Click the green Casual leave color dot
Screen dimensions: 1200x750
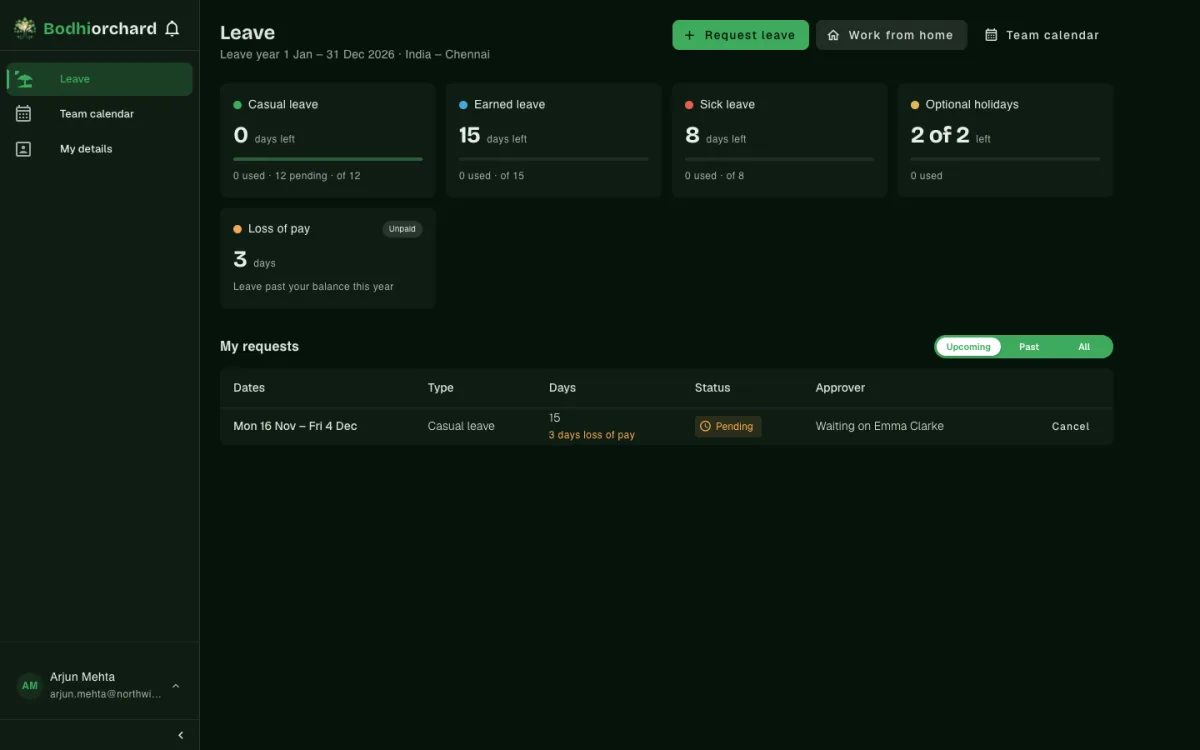pos(237,105)
